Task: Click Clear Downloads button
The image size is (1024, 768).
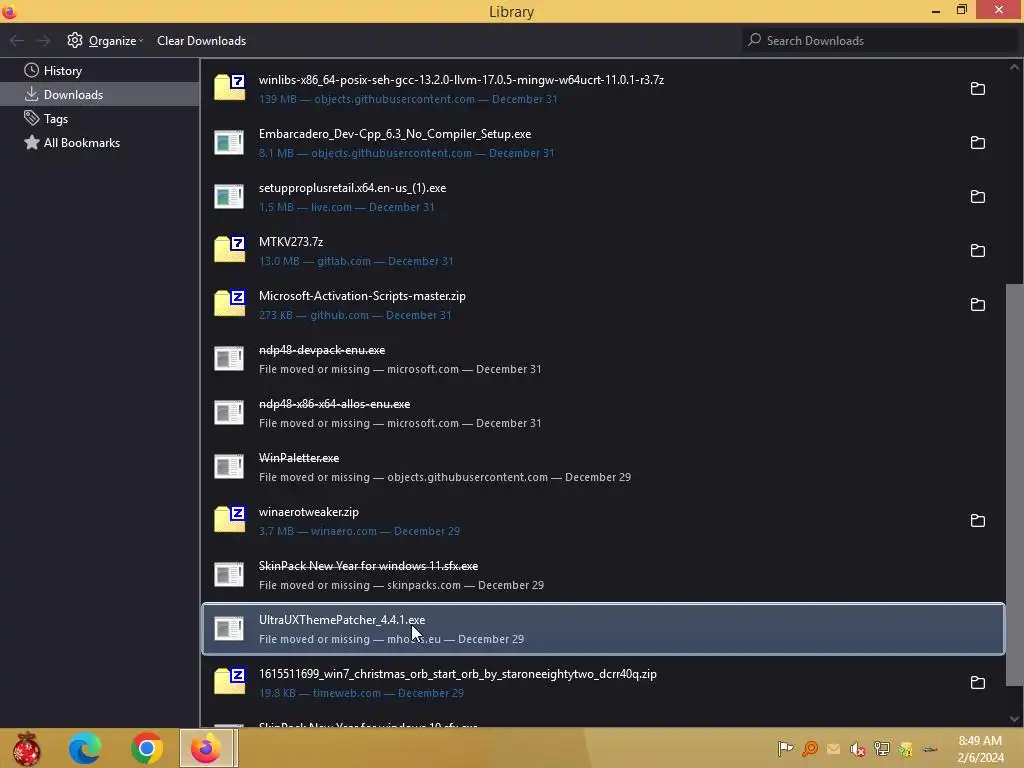Action: click(201, 40)
